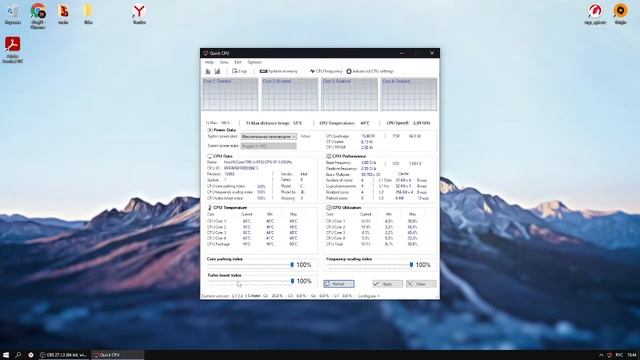Open the menu between View and Options
The image size is (640, 360).
pos(238,62)
